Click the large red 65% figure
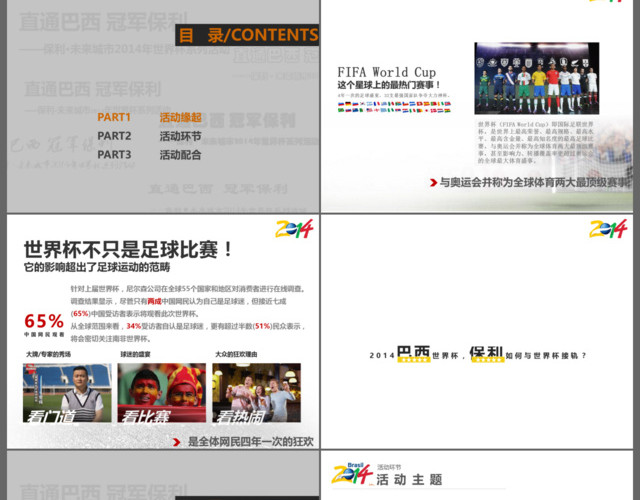 coord(44,321)
